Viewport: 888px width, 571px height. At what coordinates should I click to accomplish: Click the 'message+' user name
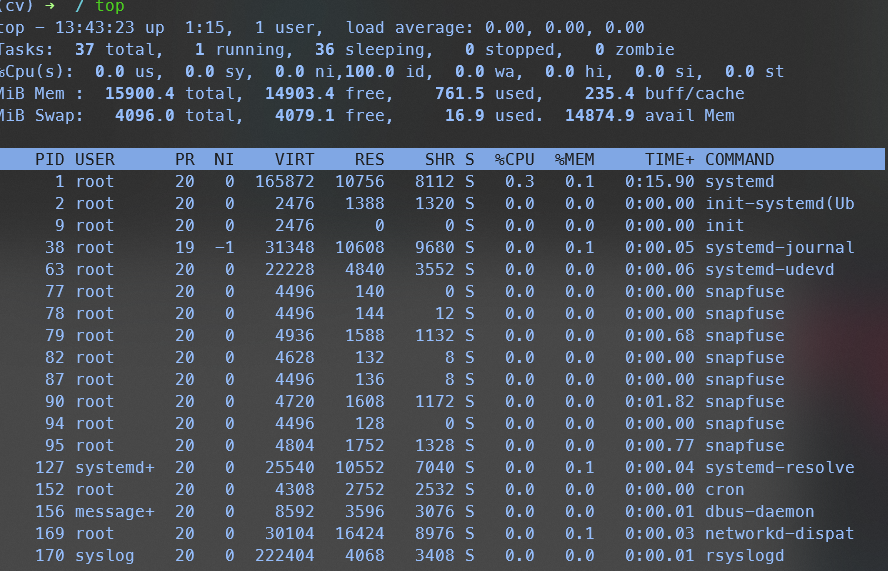tap(115, 513)
